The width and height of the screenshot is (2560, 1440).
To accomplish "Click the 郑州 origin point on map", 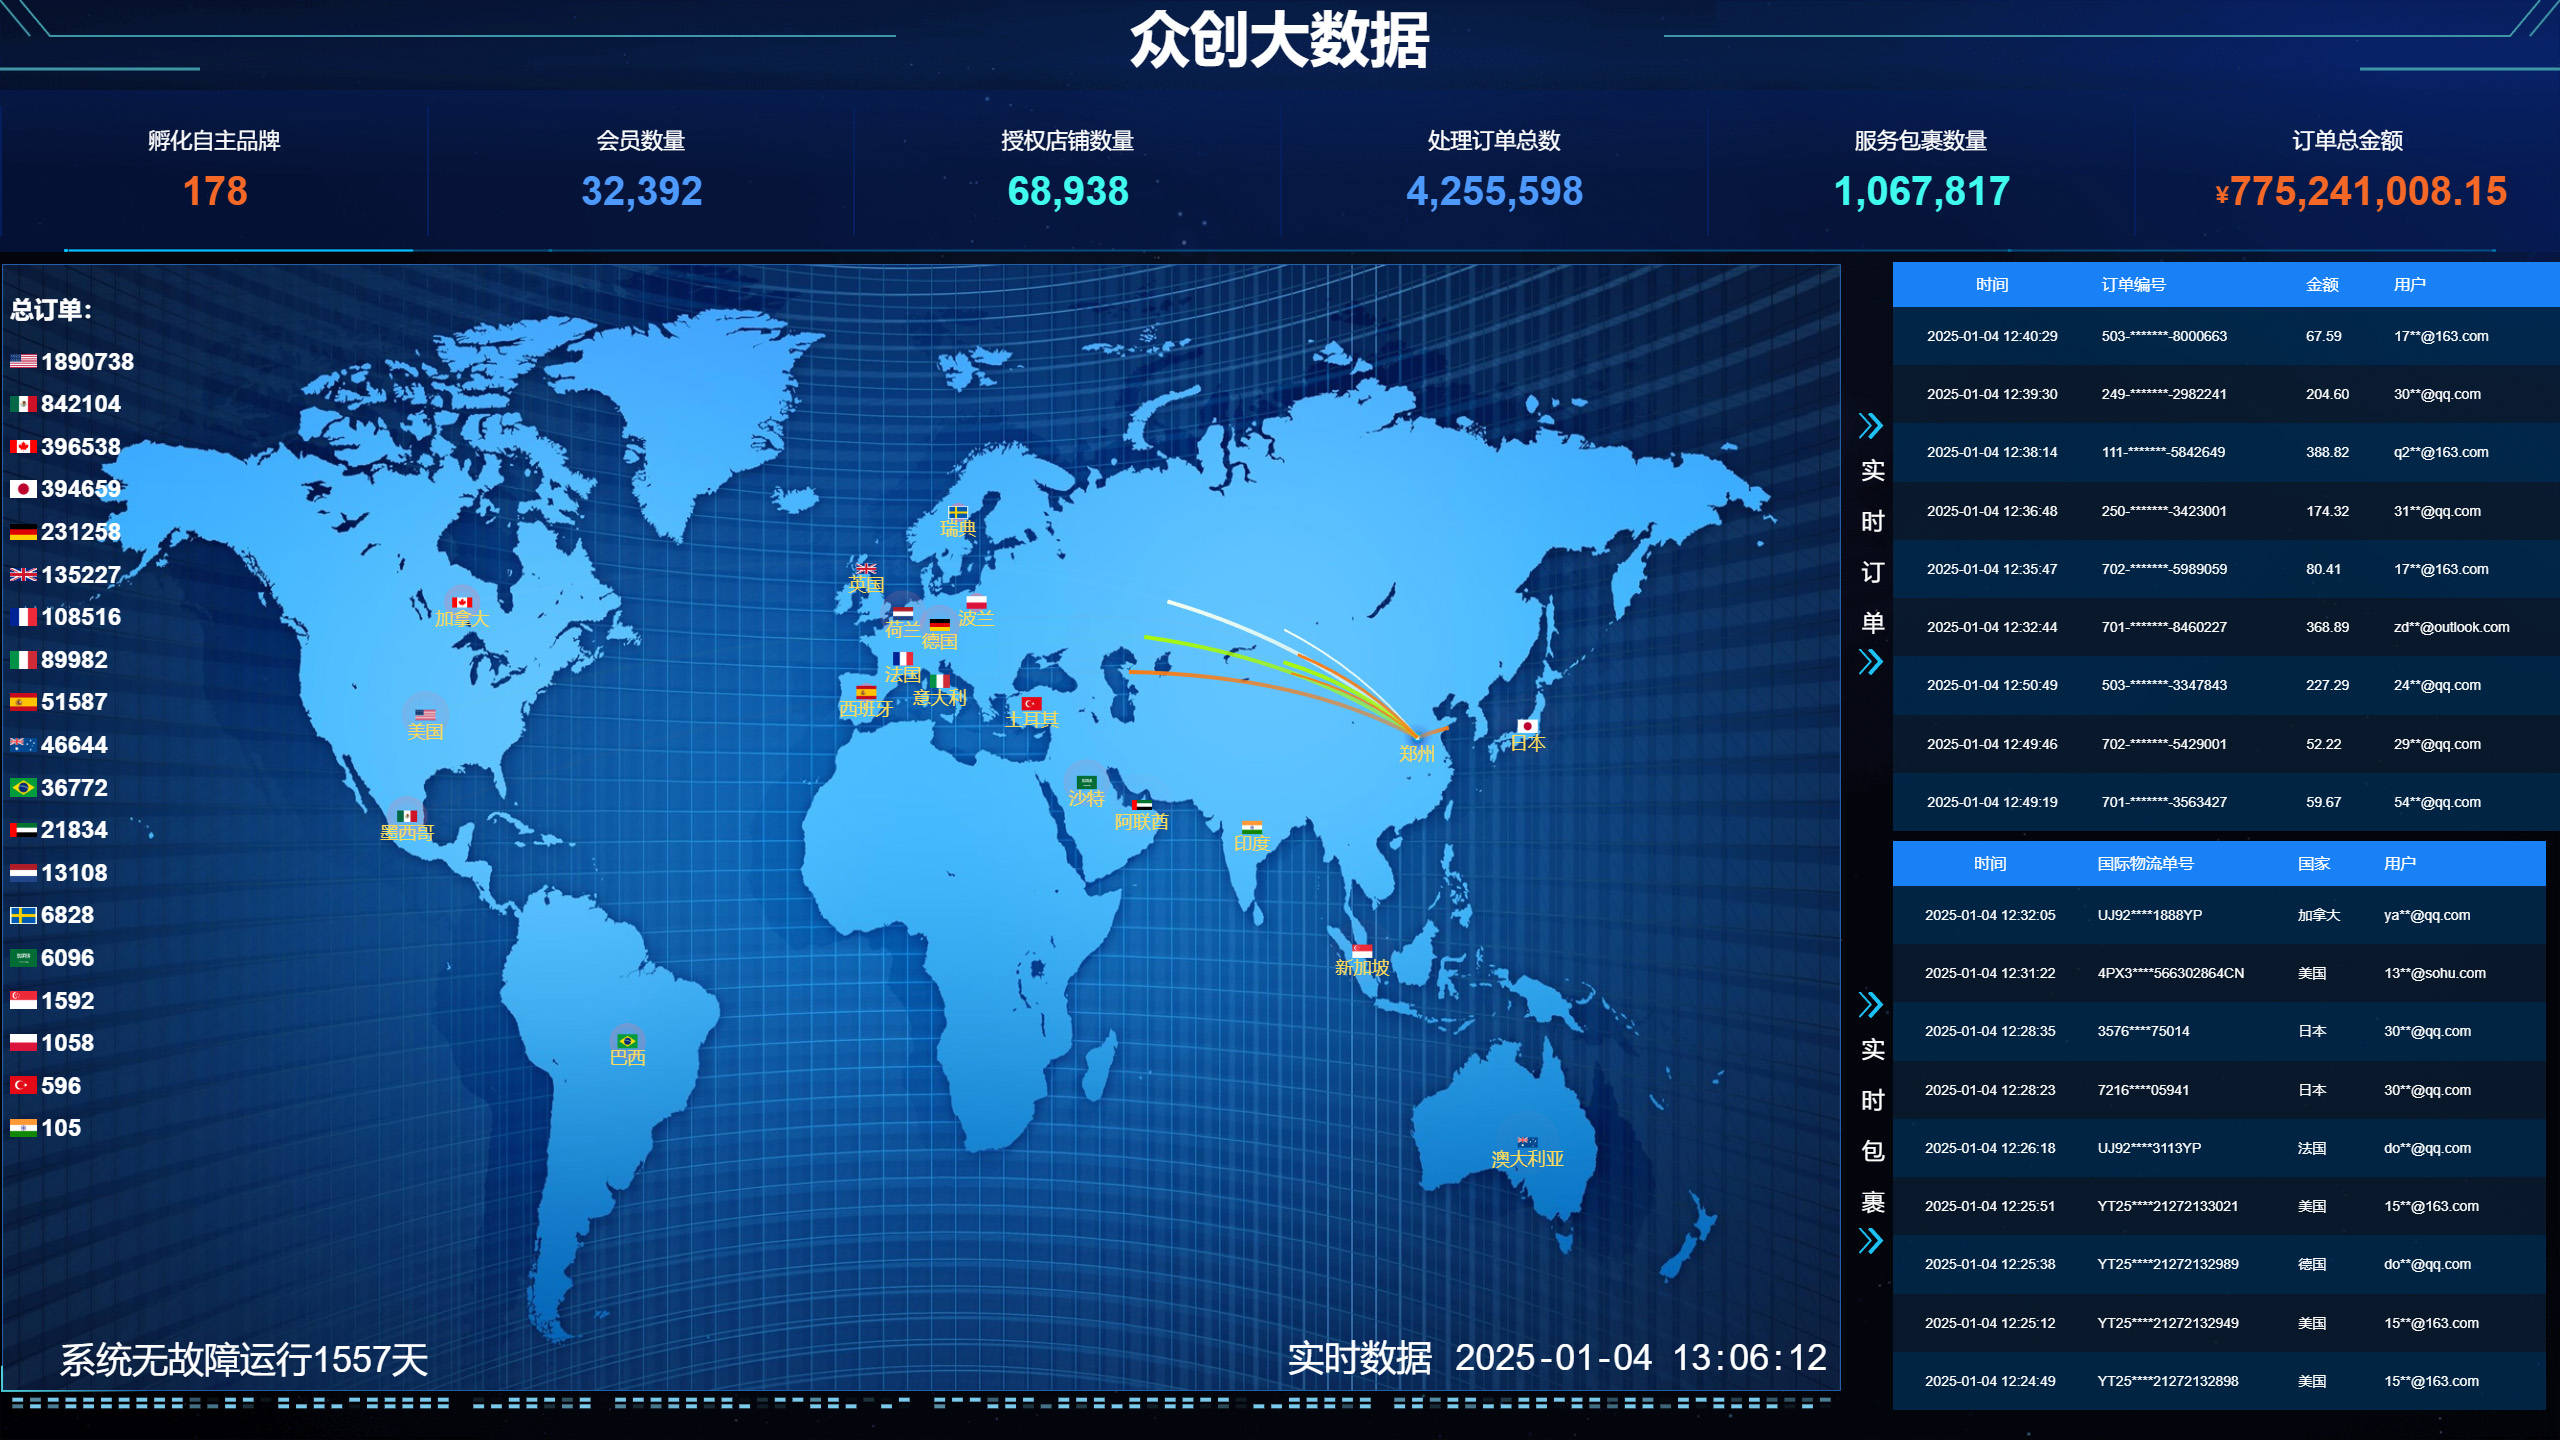I will click(1418, 738).
